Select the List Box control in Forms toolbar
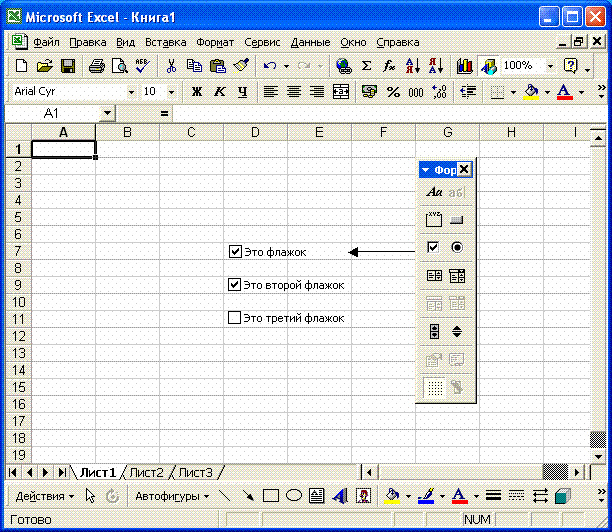The image size is (612, 532). click(434, 276)
